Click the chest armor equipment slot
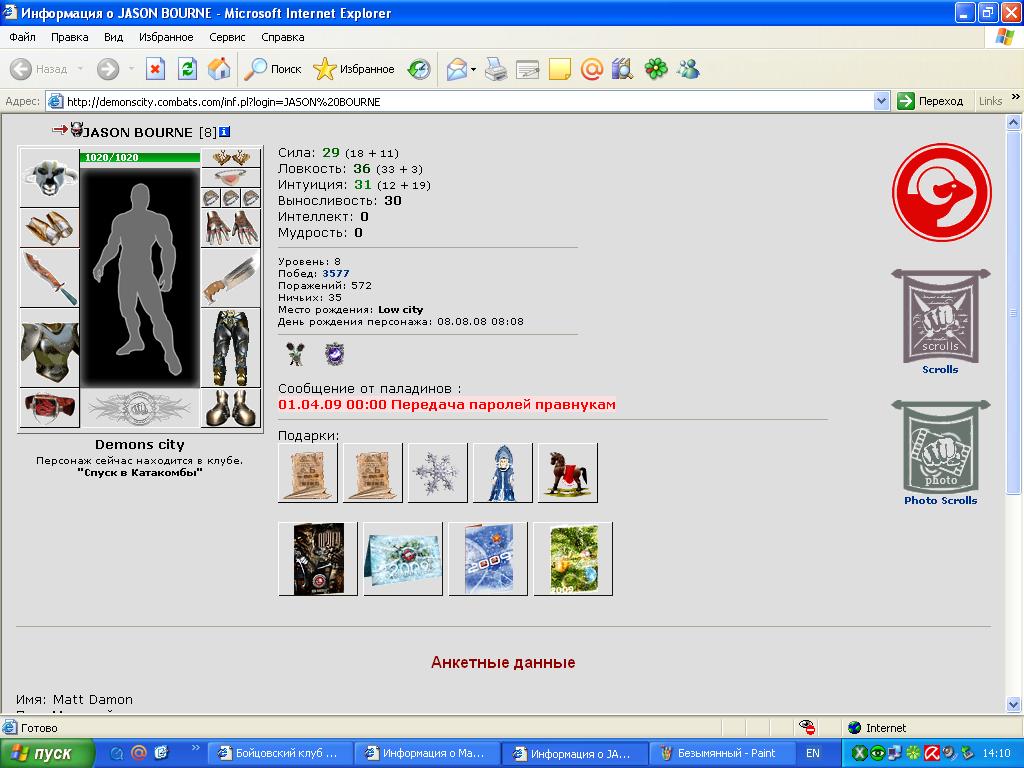 click(x=50, y=348)
